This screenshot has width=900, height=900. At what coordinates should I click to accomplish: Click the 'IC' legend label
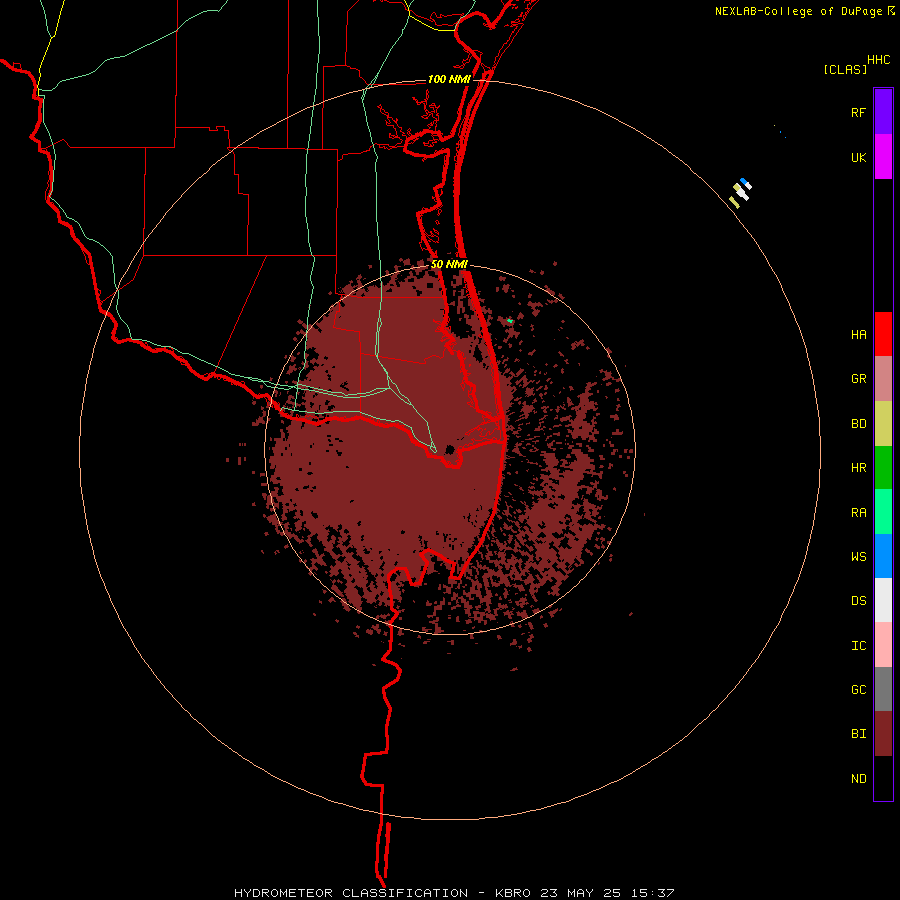[858, 646]
